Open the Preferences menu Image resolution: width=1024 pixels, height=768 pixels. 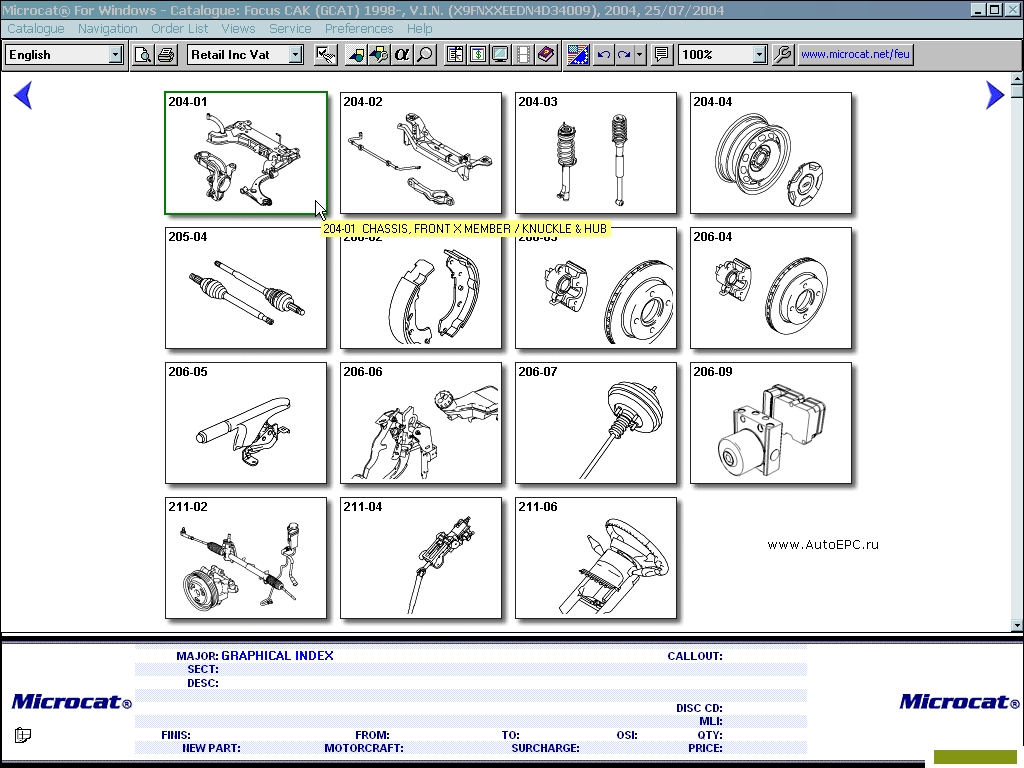359,29
